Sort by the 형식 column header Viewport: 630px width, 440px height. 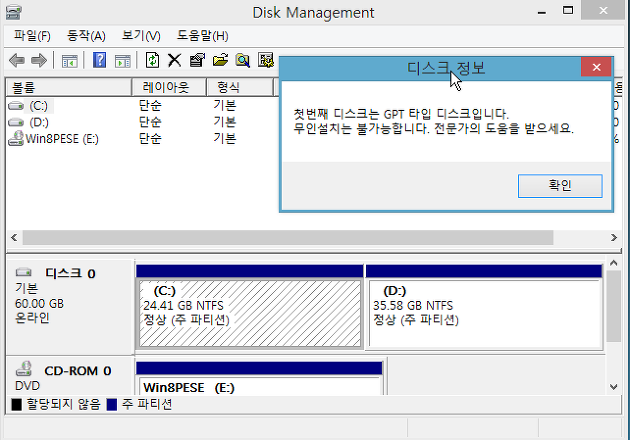pos(240,87)
